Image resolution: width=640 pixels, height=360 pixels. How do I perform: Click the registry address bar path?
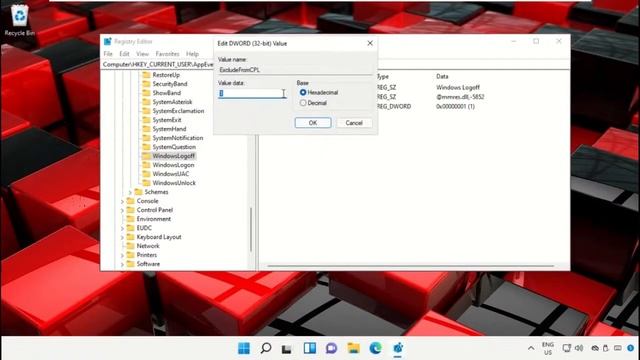pos(158,64)
